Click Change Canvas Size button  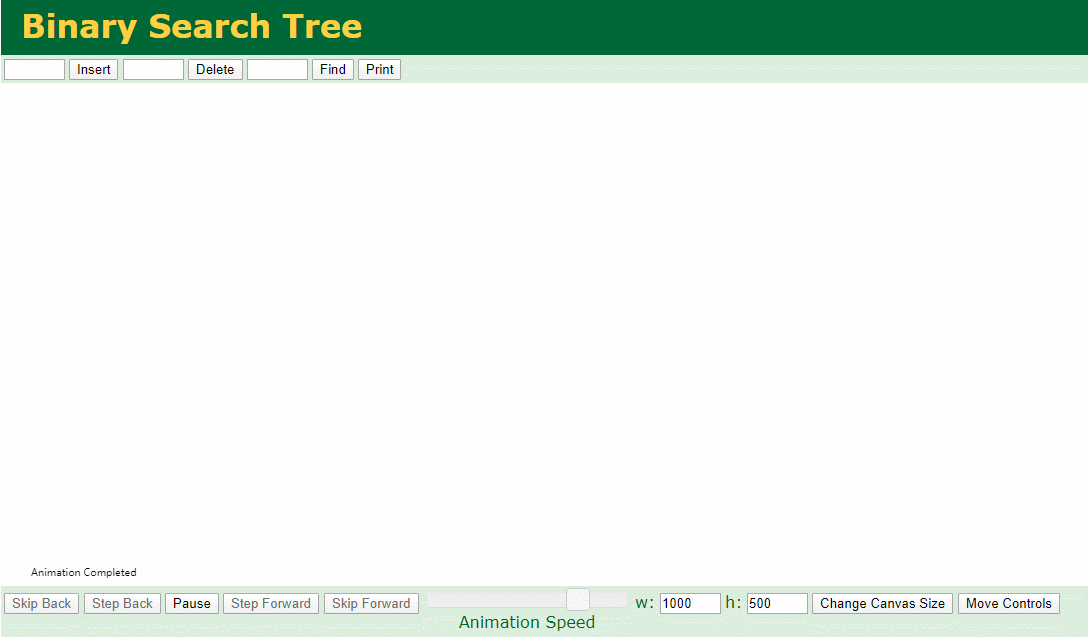coord(883,603)
